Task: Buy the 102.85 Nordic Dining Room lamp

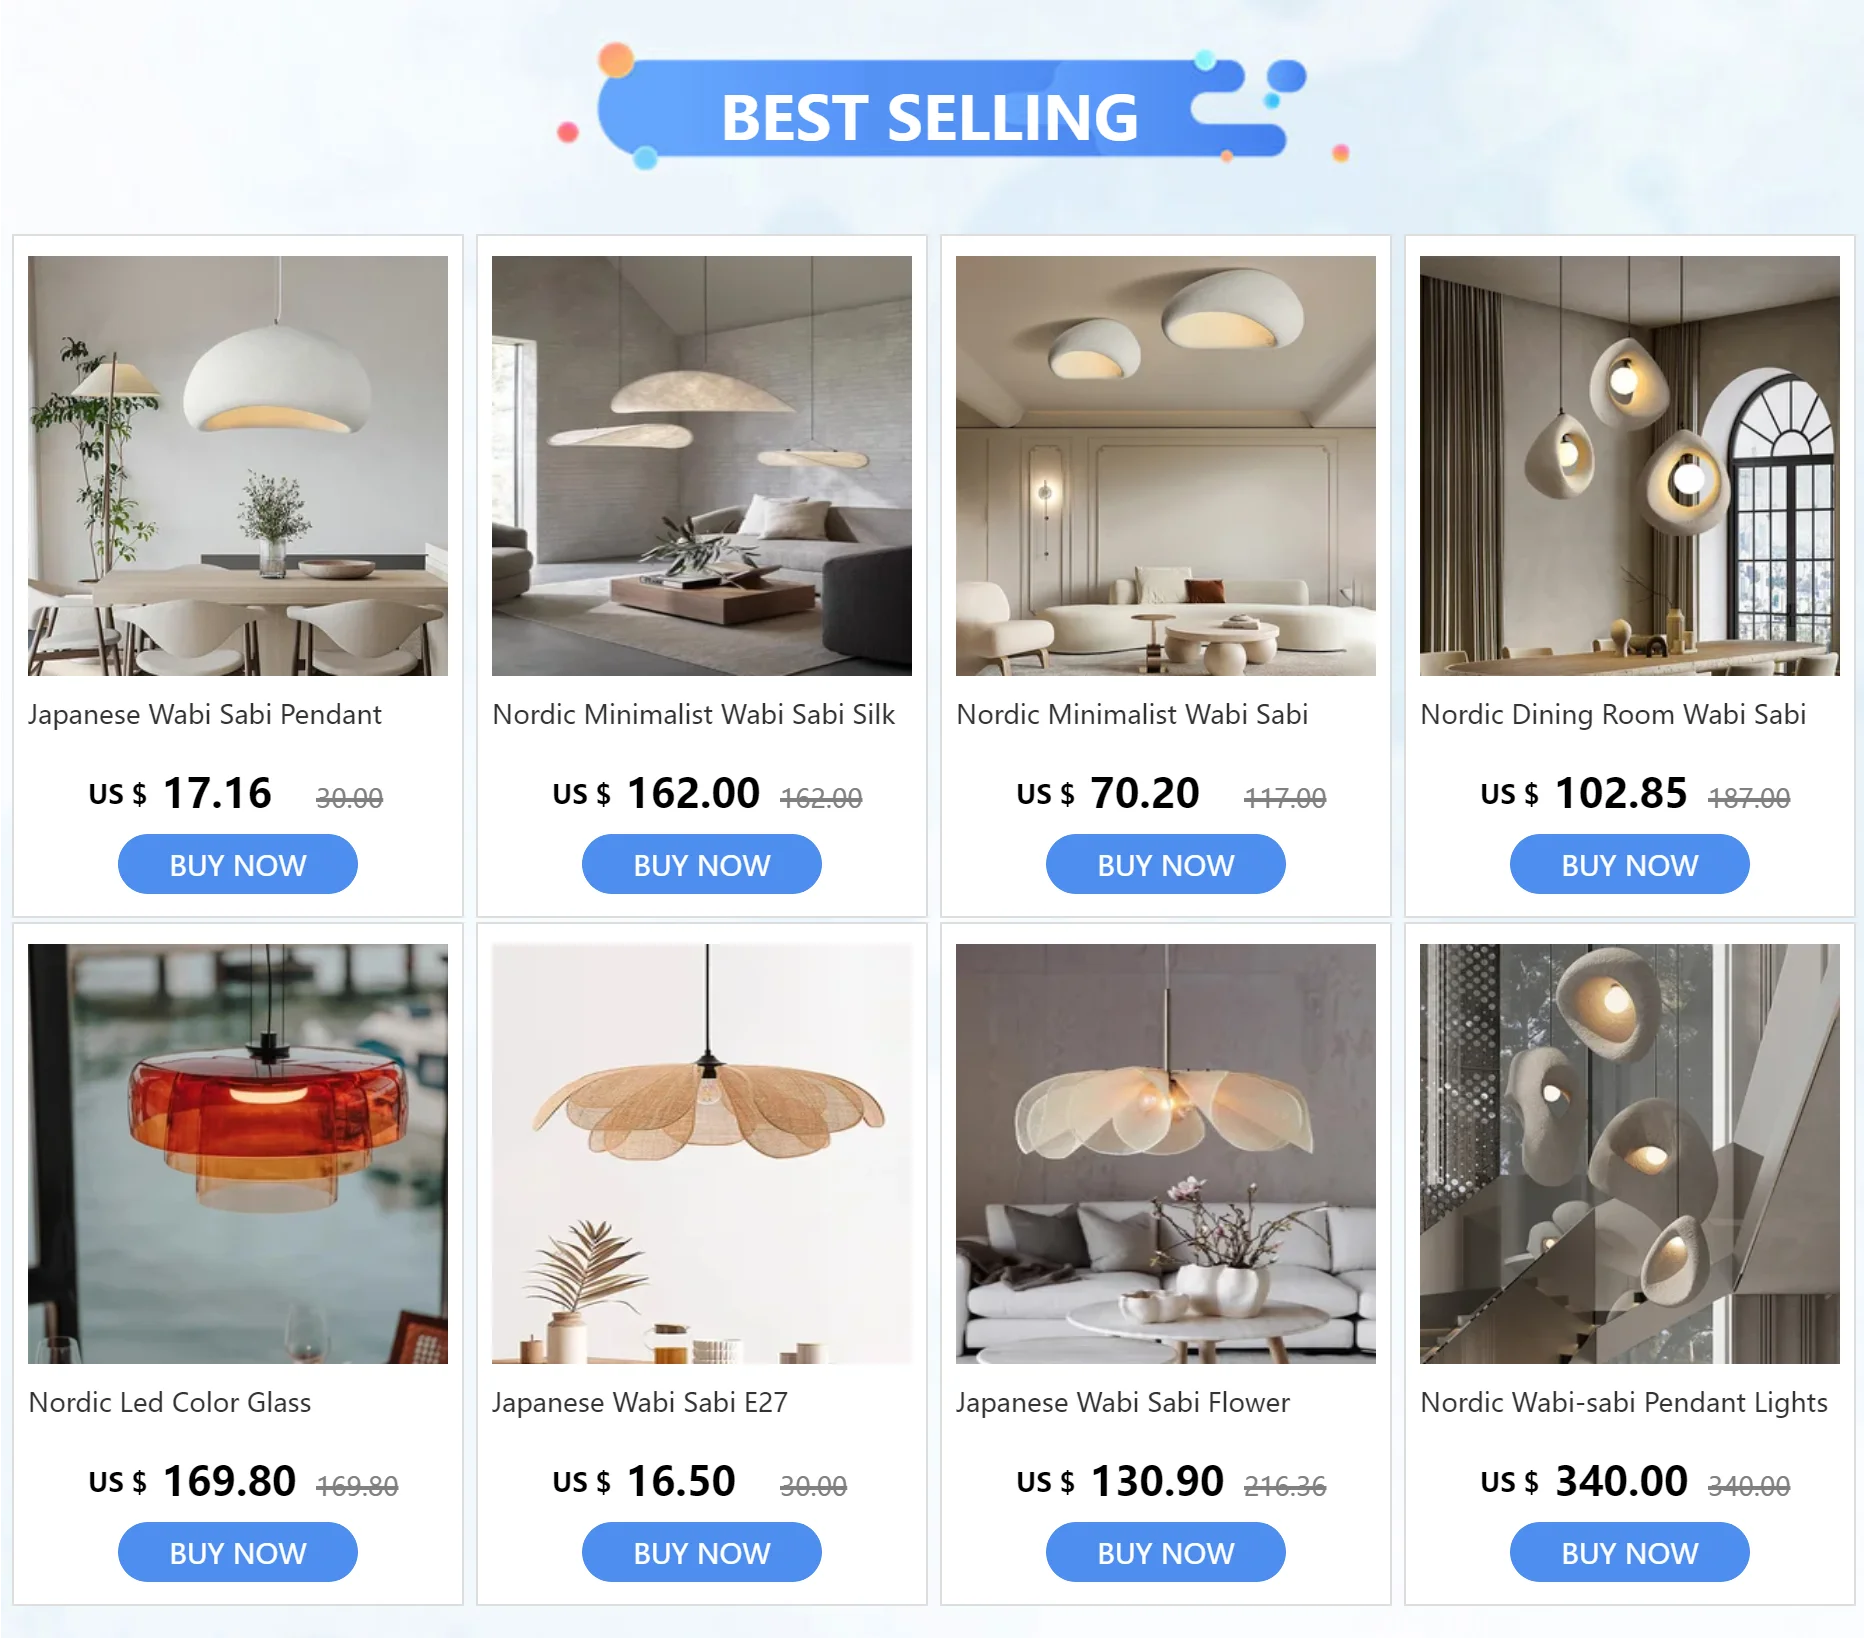Action: tap(1630, 865)
